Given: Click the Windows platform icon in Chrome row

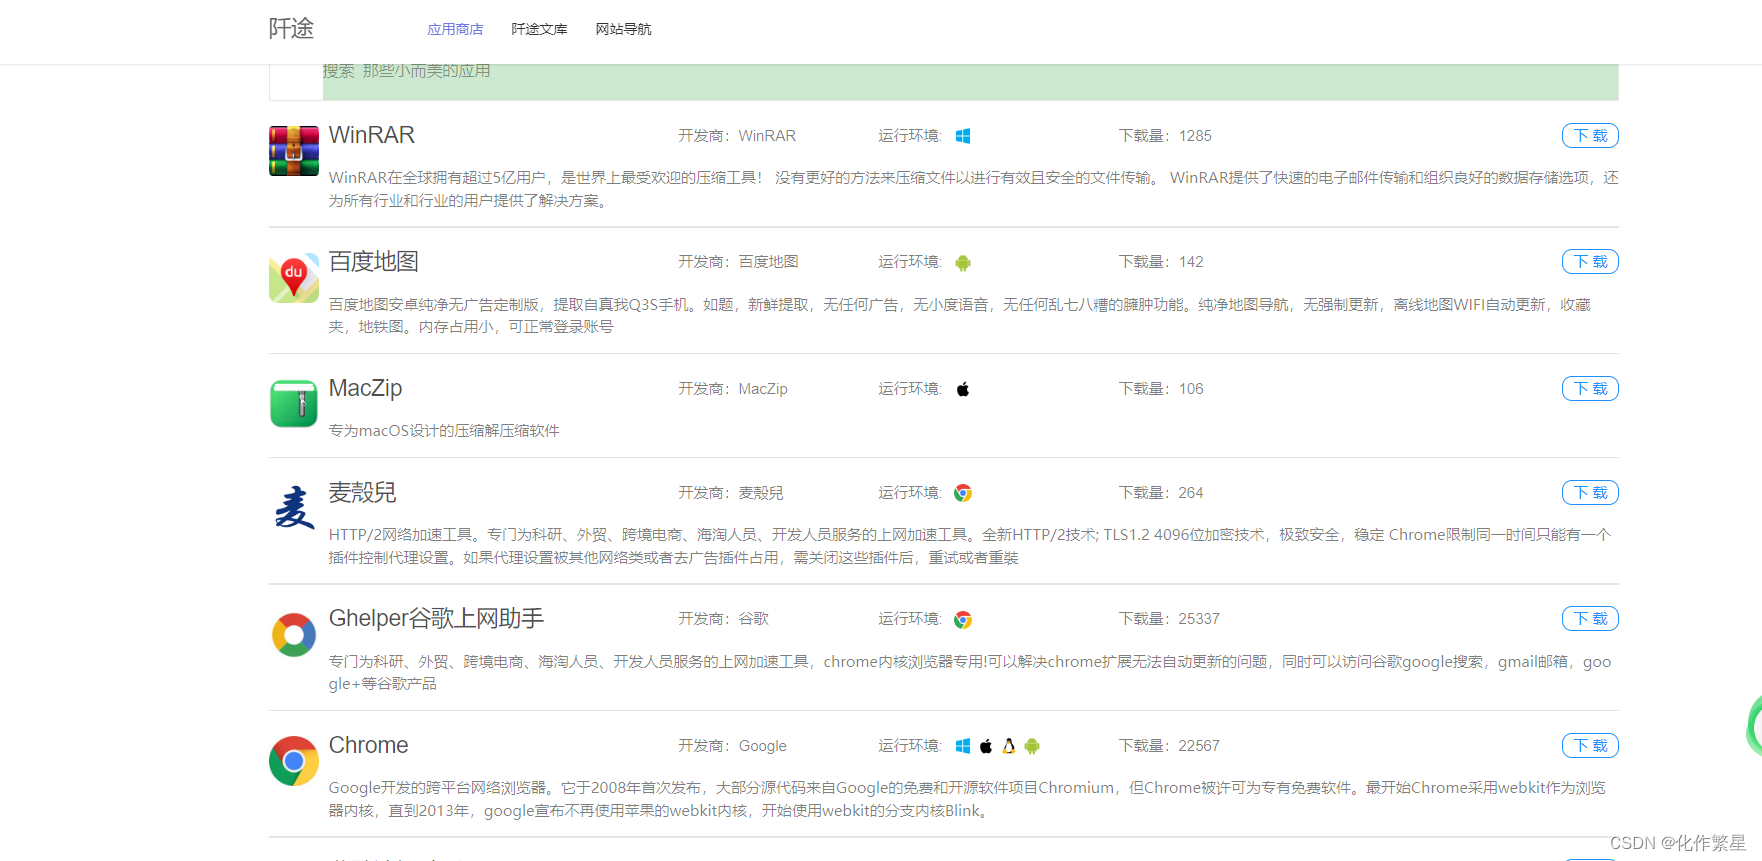Looking at the screenshot, I should [963, 746].
